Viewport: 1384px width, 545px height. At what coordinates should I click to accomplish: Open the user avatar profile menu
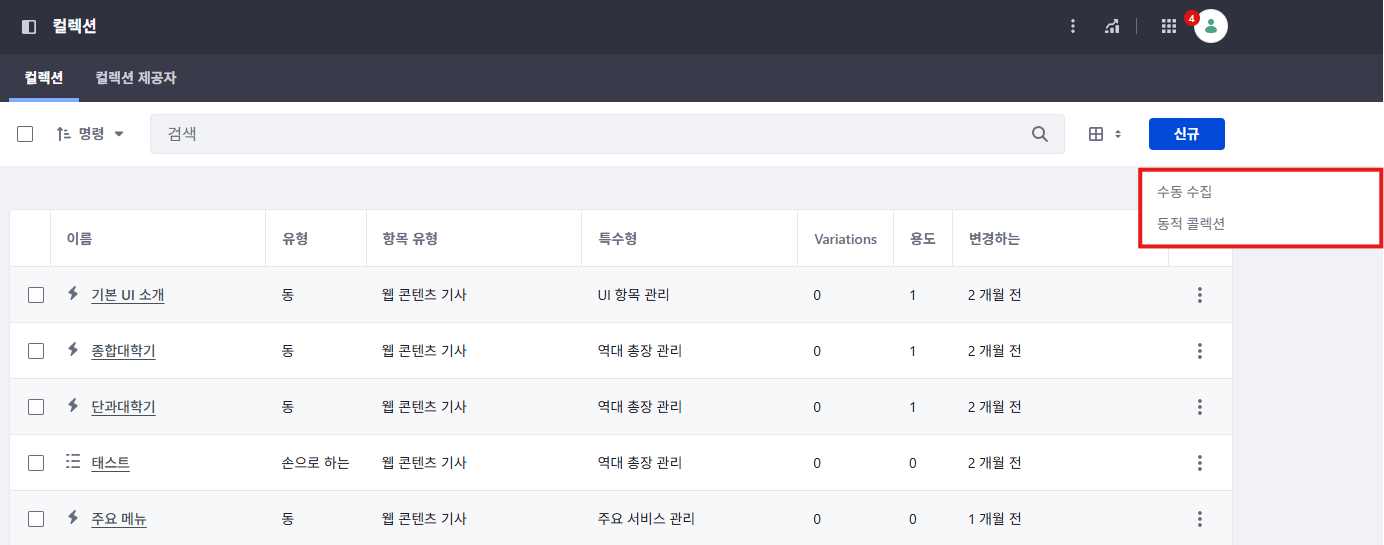pyautogui.click(x=1211, y=27)
